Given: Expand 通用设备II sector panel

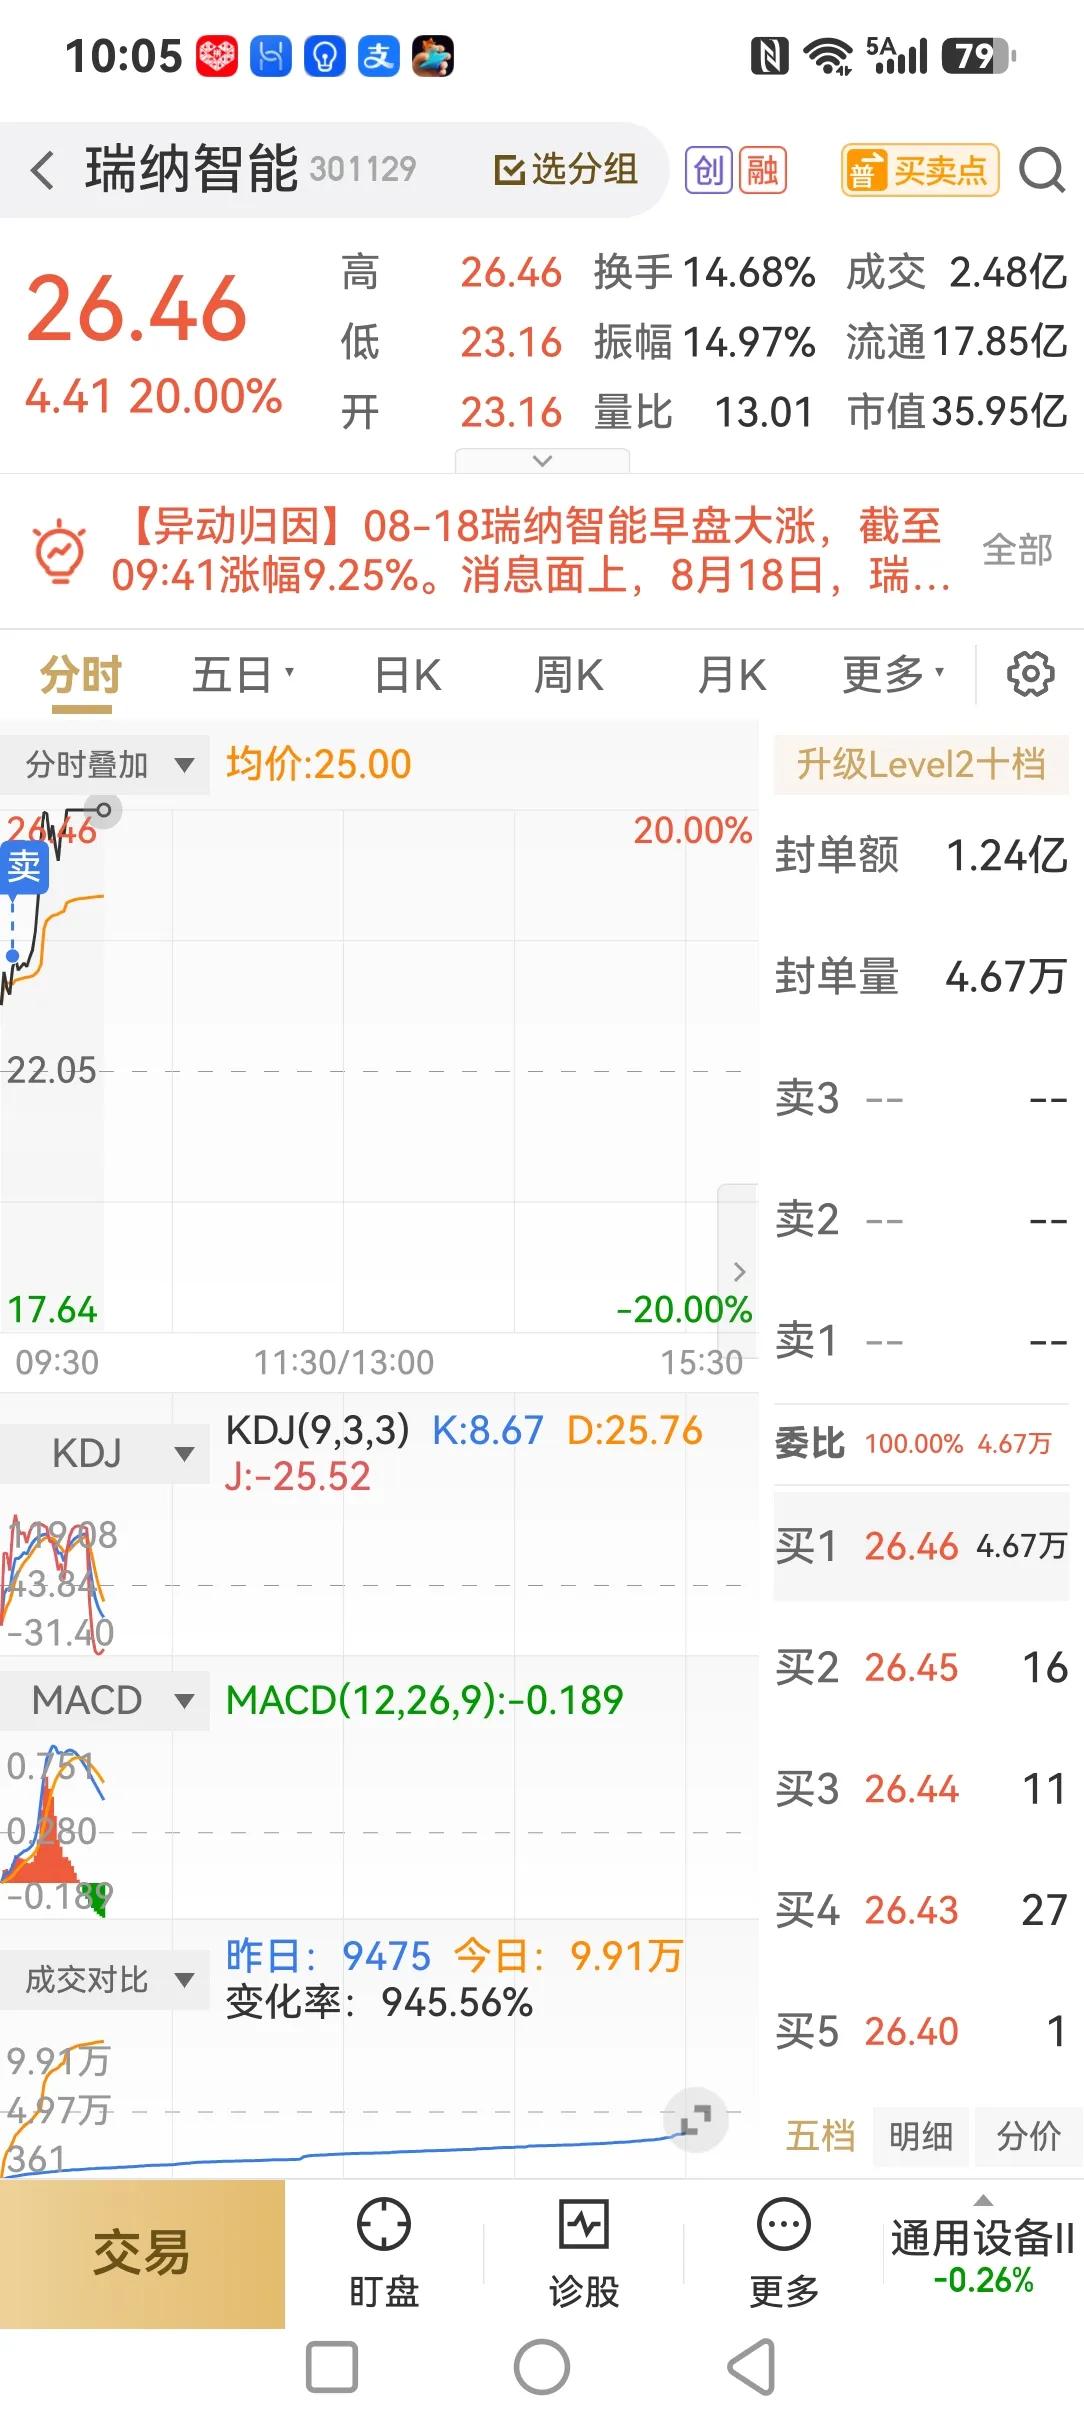Looking at the screenshot, I should tap(983, 2252).
